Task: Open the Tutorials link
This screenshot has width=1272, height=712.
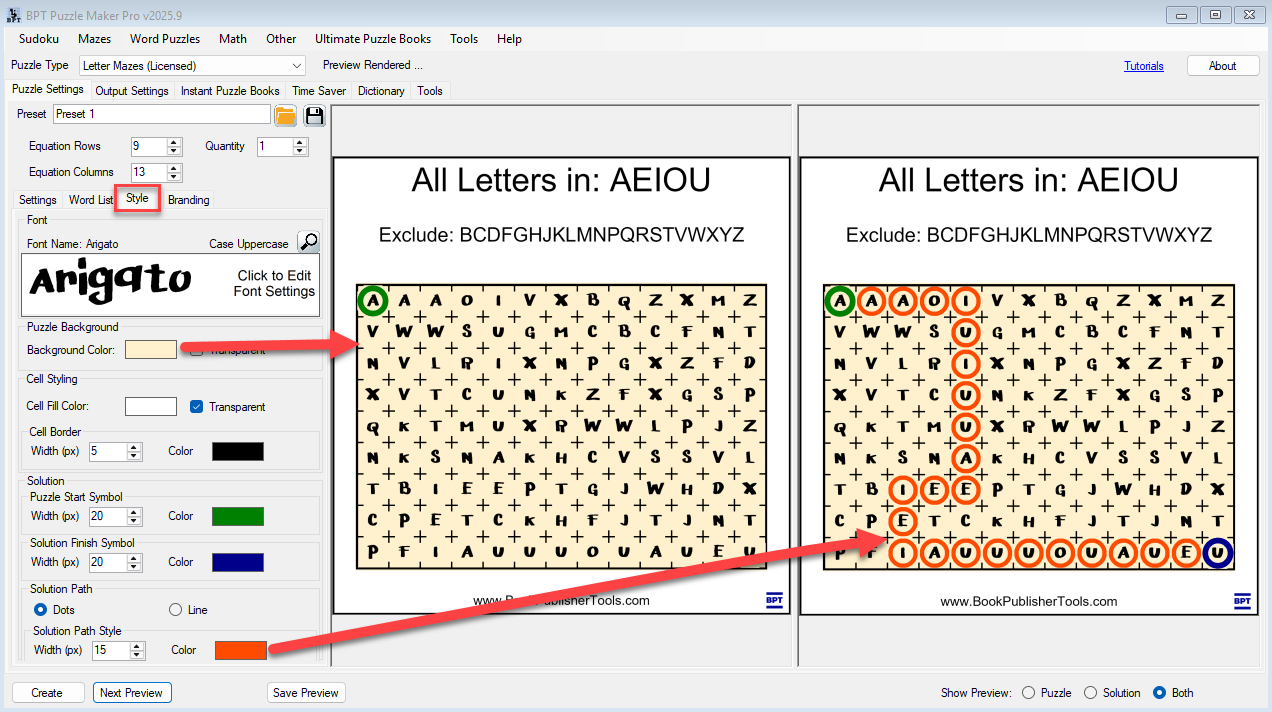Action: tap(1144, 66)
